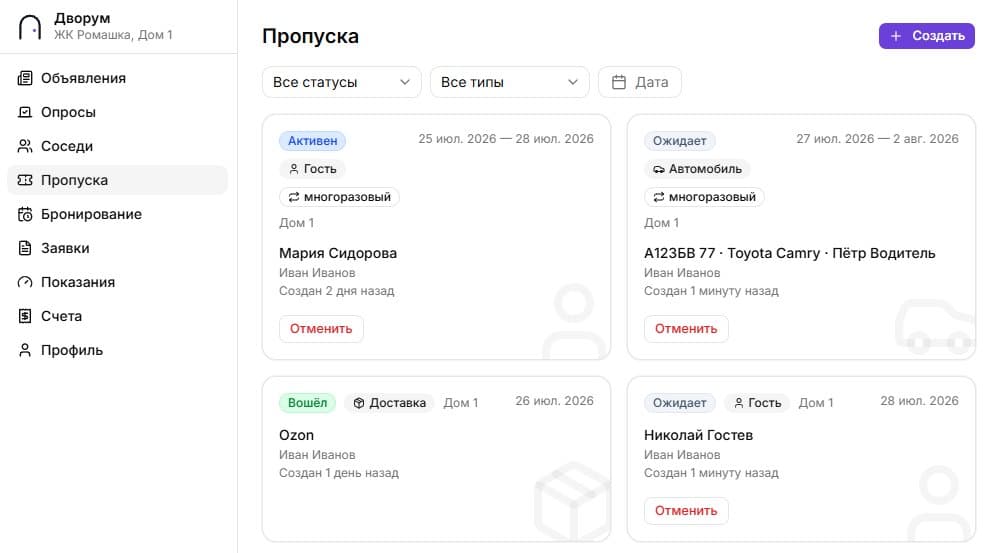This screenshot has height=553, width=994.
Task: Open the Мария Сидорова pass title
Action: point(338,253)
